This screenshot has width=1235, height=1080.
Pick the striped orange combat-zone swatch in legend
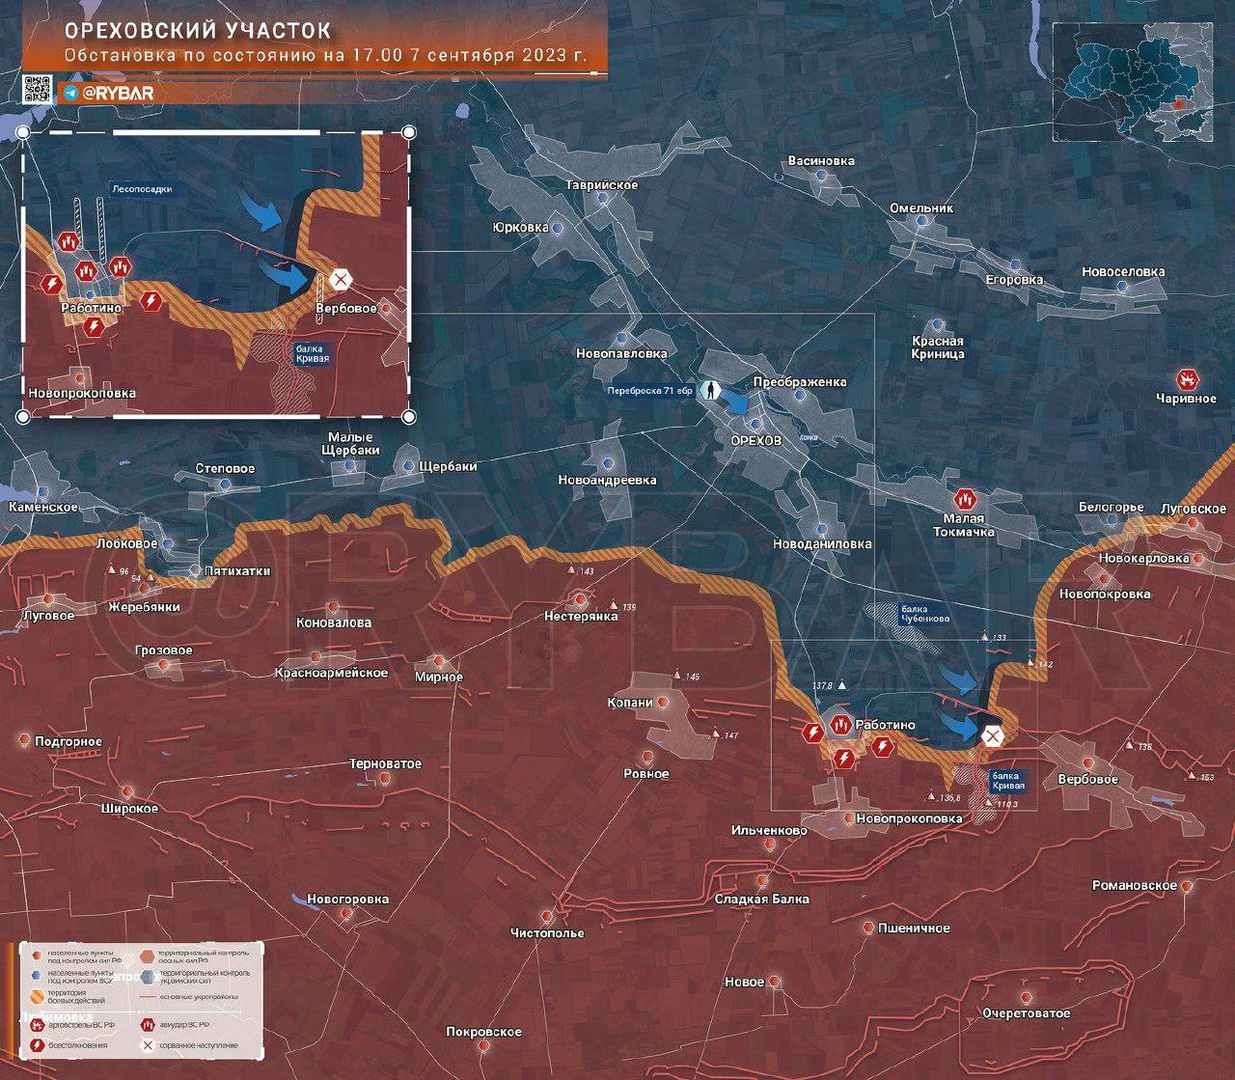click(x=36, y=996)
